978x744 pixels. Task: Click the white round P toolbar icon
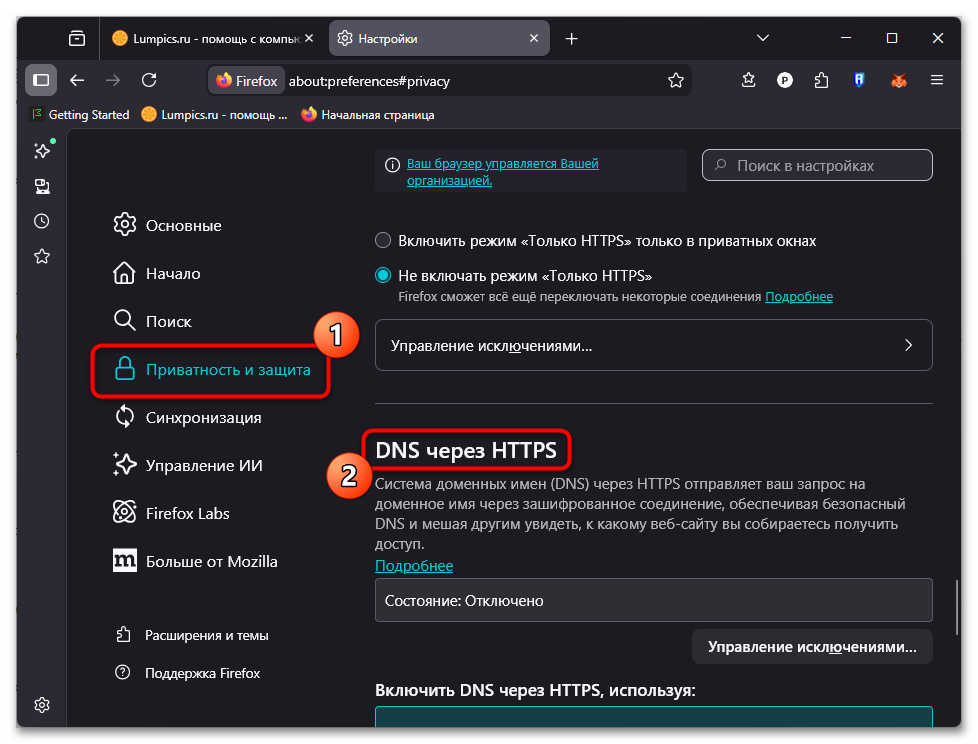pos(785,80)
